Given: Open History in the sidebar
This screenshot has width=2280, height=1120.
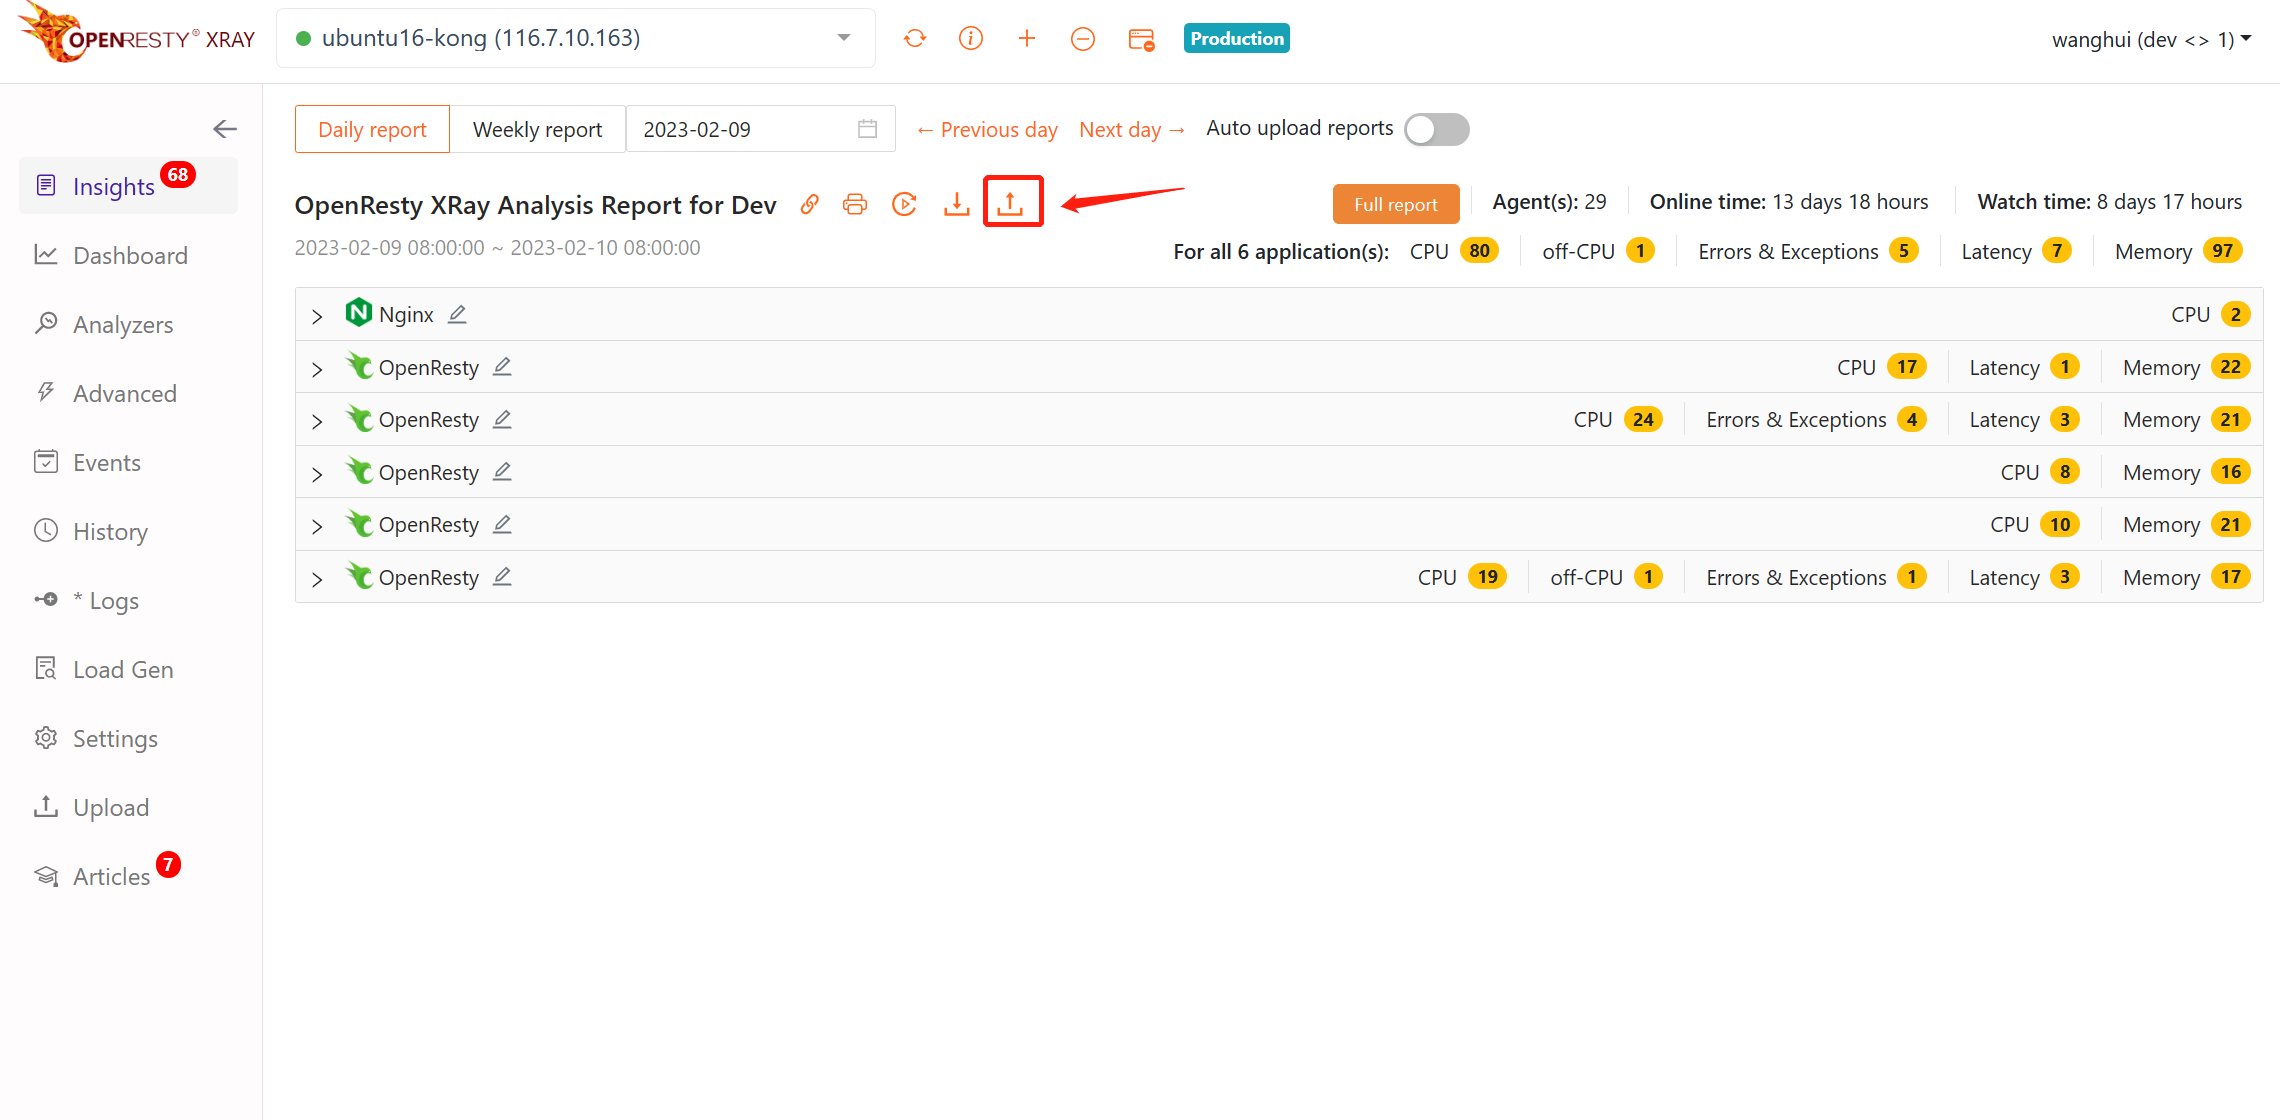Looking at the screenshot, I should point(129,531).
